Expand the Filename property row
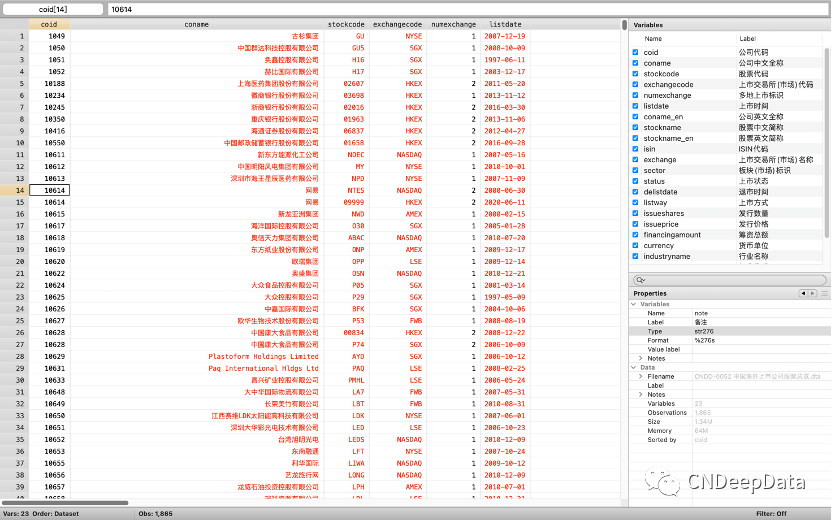 640,376
